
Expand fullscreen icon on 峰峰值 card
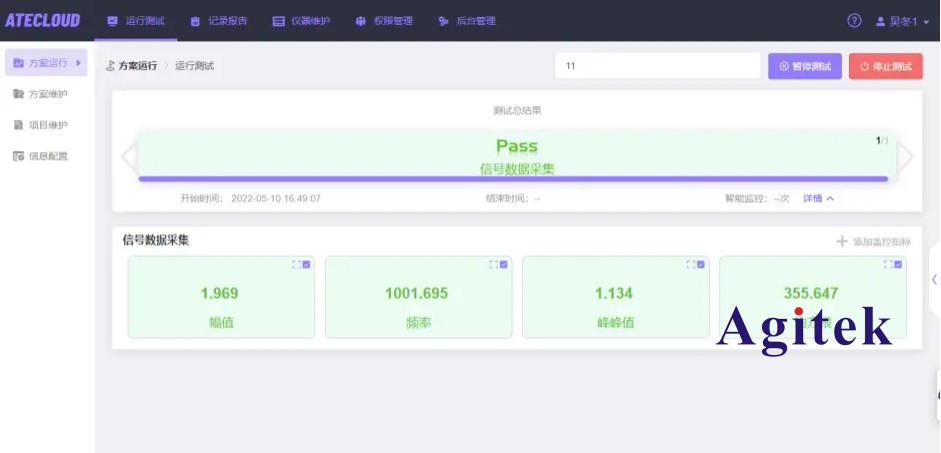(x=690, y=264)
